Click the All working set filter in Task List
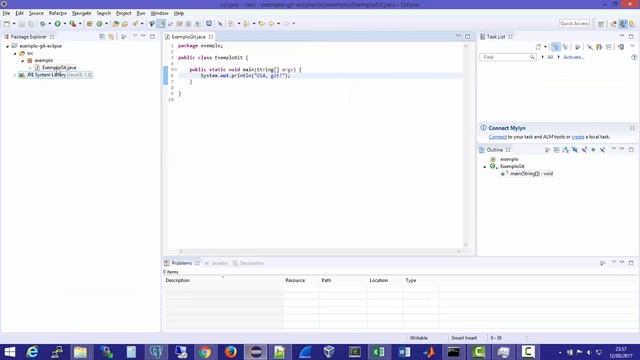 [550, 57]
